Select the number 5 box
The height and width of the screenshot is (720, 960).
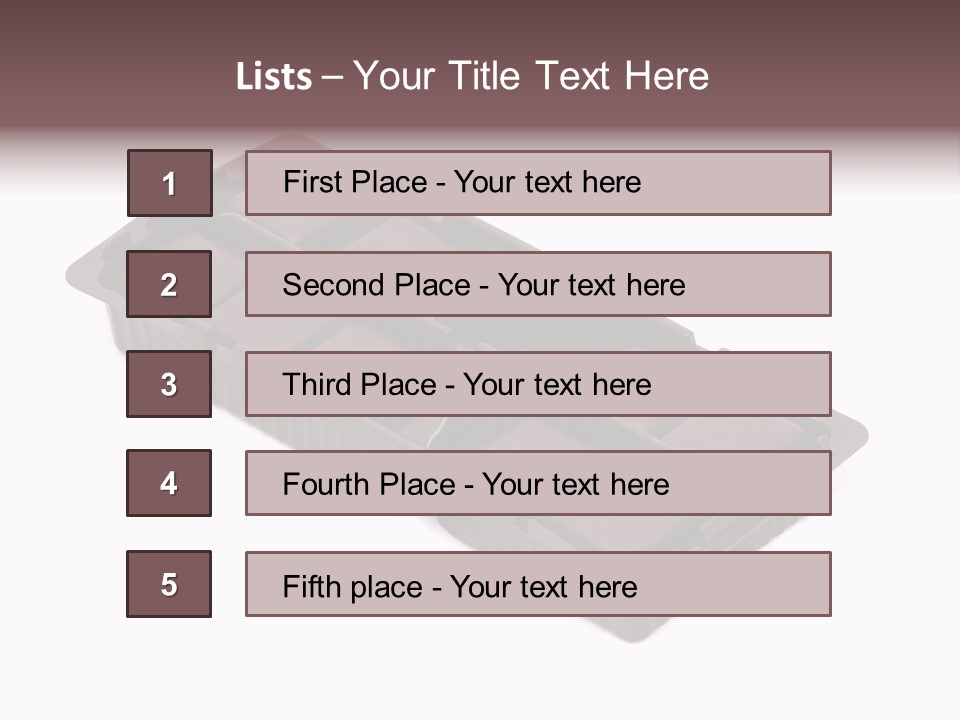[x=169, y=584]
